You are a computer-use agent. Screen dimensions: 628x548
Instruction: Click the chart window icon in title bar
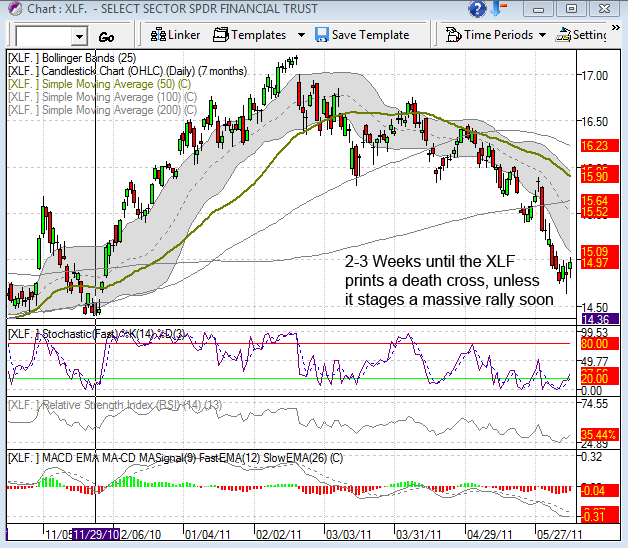(x=15, y=8)
